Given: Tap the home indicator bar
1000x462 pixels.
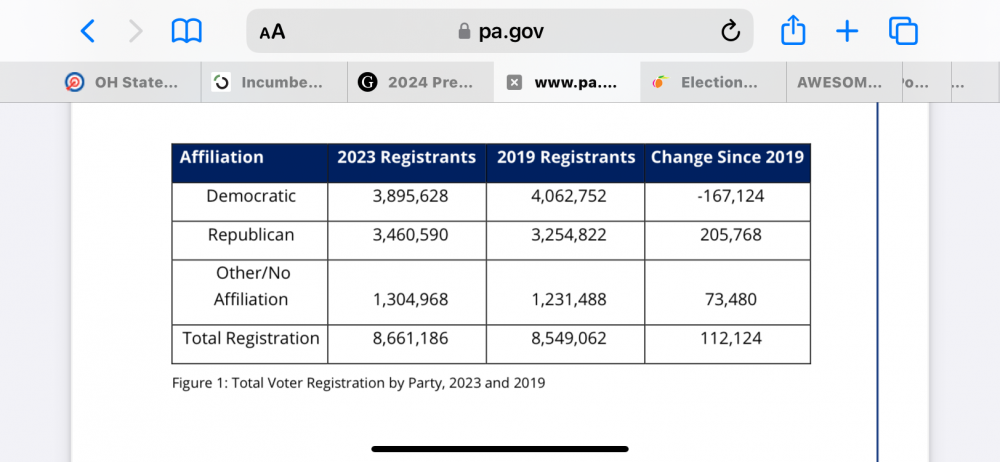Looking at the screenshot, I should (x=500, y=449).
